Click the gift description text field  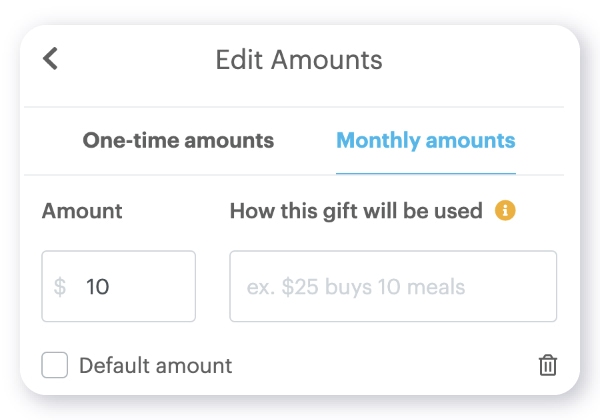393,287
